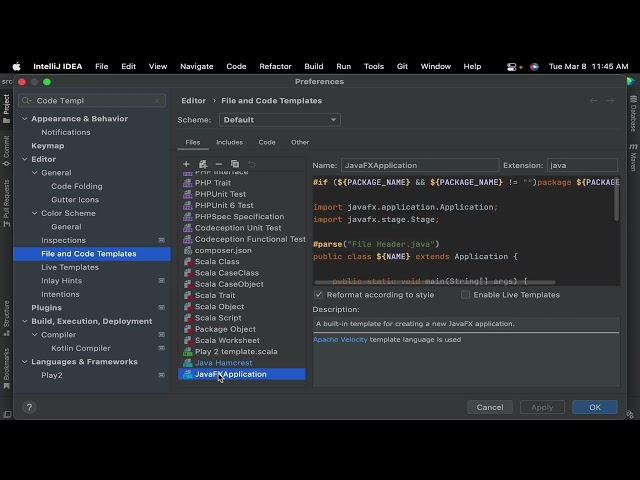Open the Scheme dropdown
The image size is (640, 480).
[280, 120]
